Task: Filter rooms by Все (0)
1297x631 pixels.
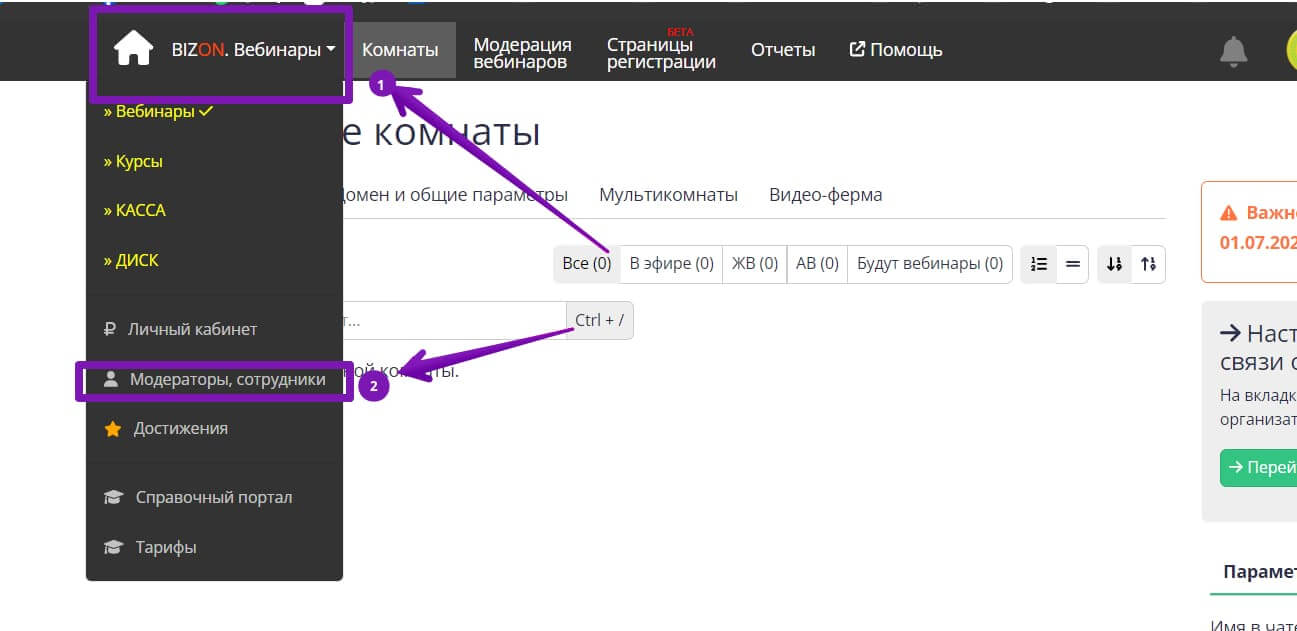Action: (587, 264)
